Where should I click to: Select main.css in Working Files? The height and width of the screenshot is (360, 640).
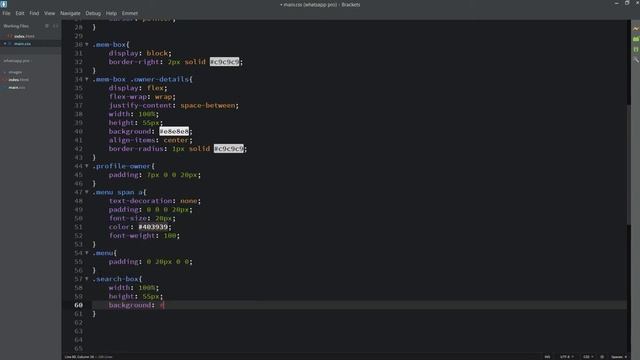pos(22,44)
